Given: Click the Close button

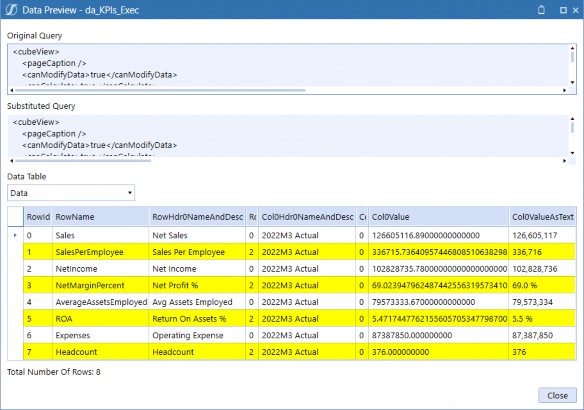Looking at the screenshot, I should tap(557, 395).
